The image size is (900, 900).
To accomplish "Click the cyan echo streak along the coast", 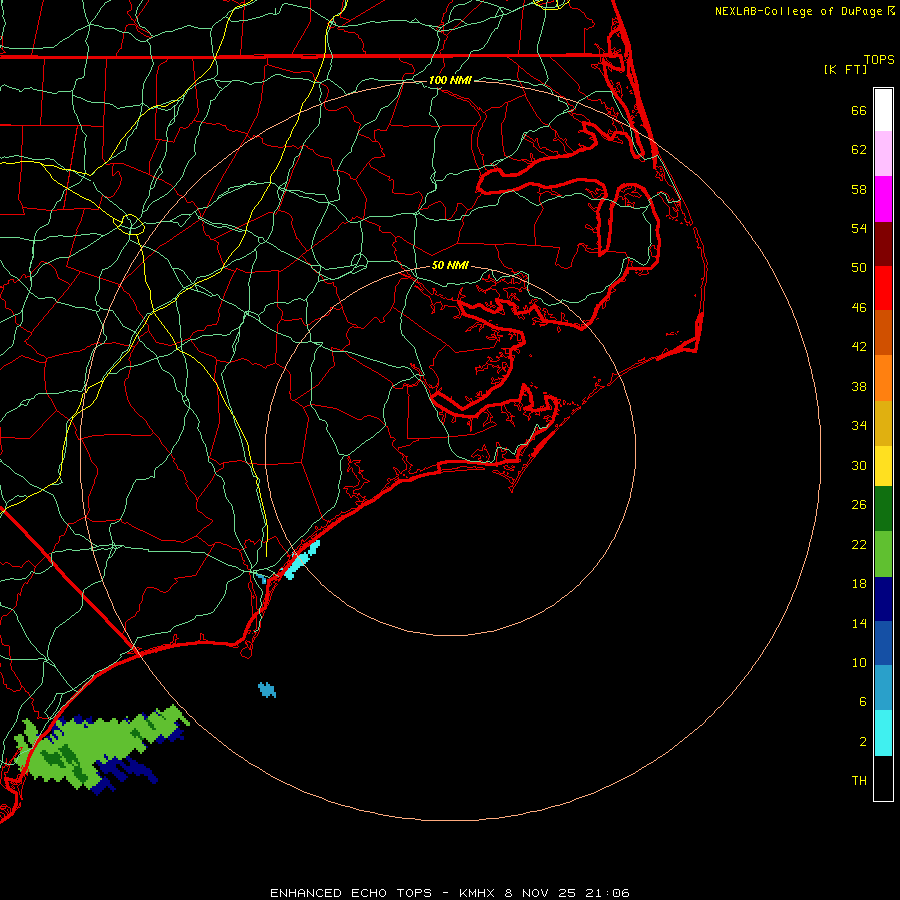I will click(301, 560).
